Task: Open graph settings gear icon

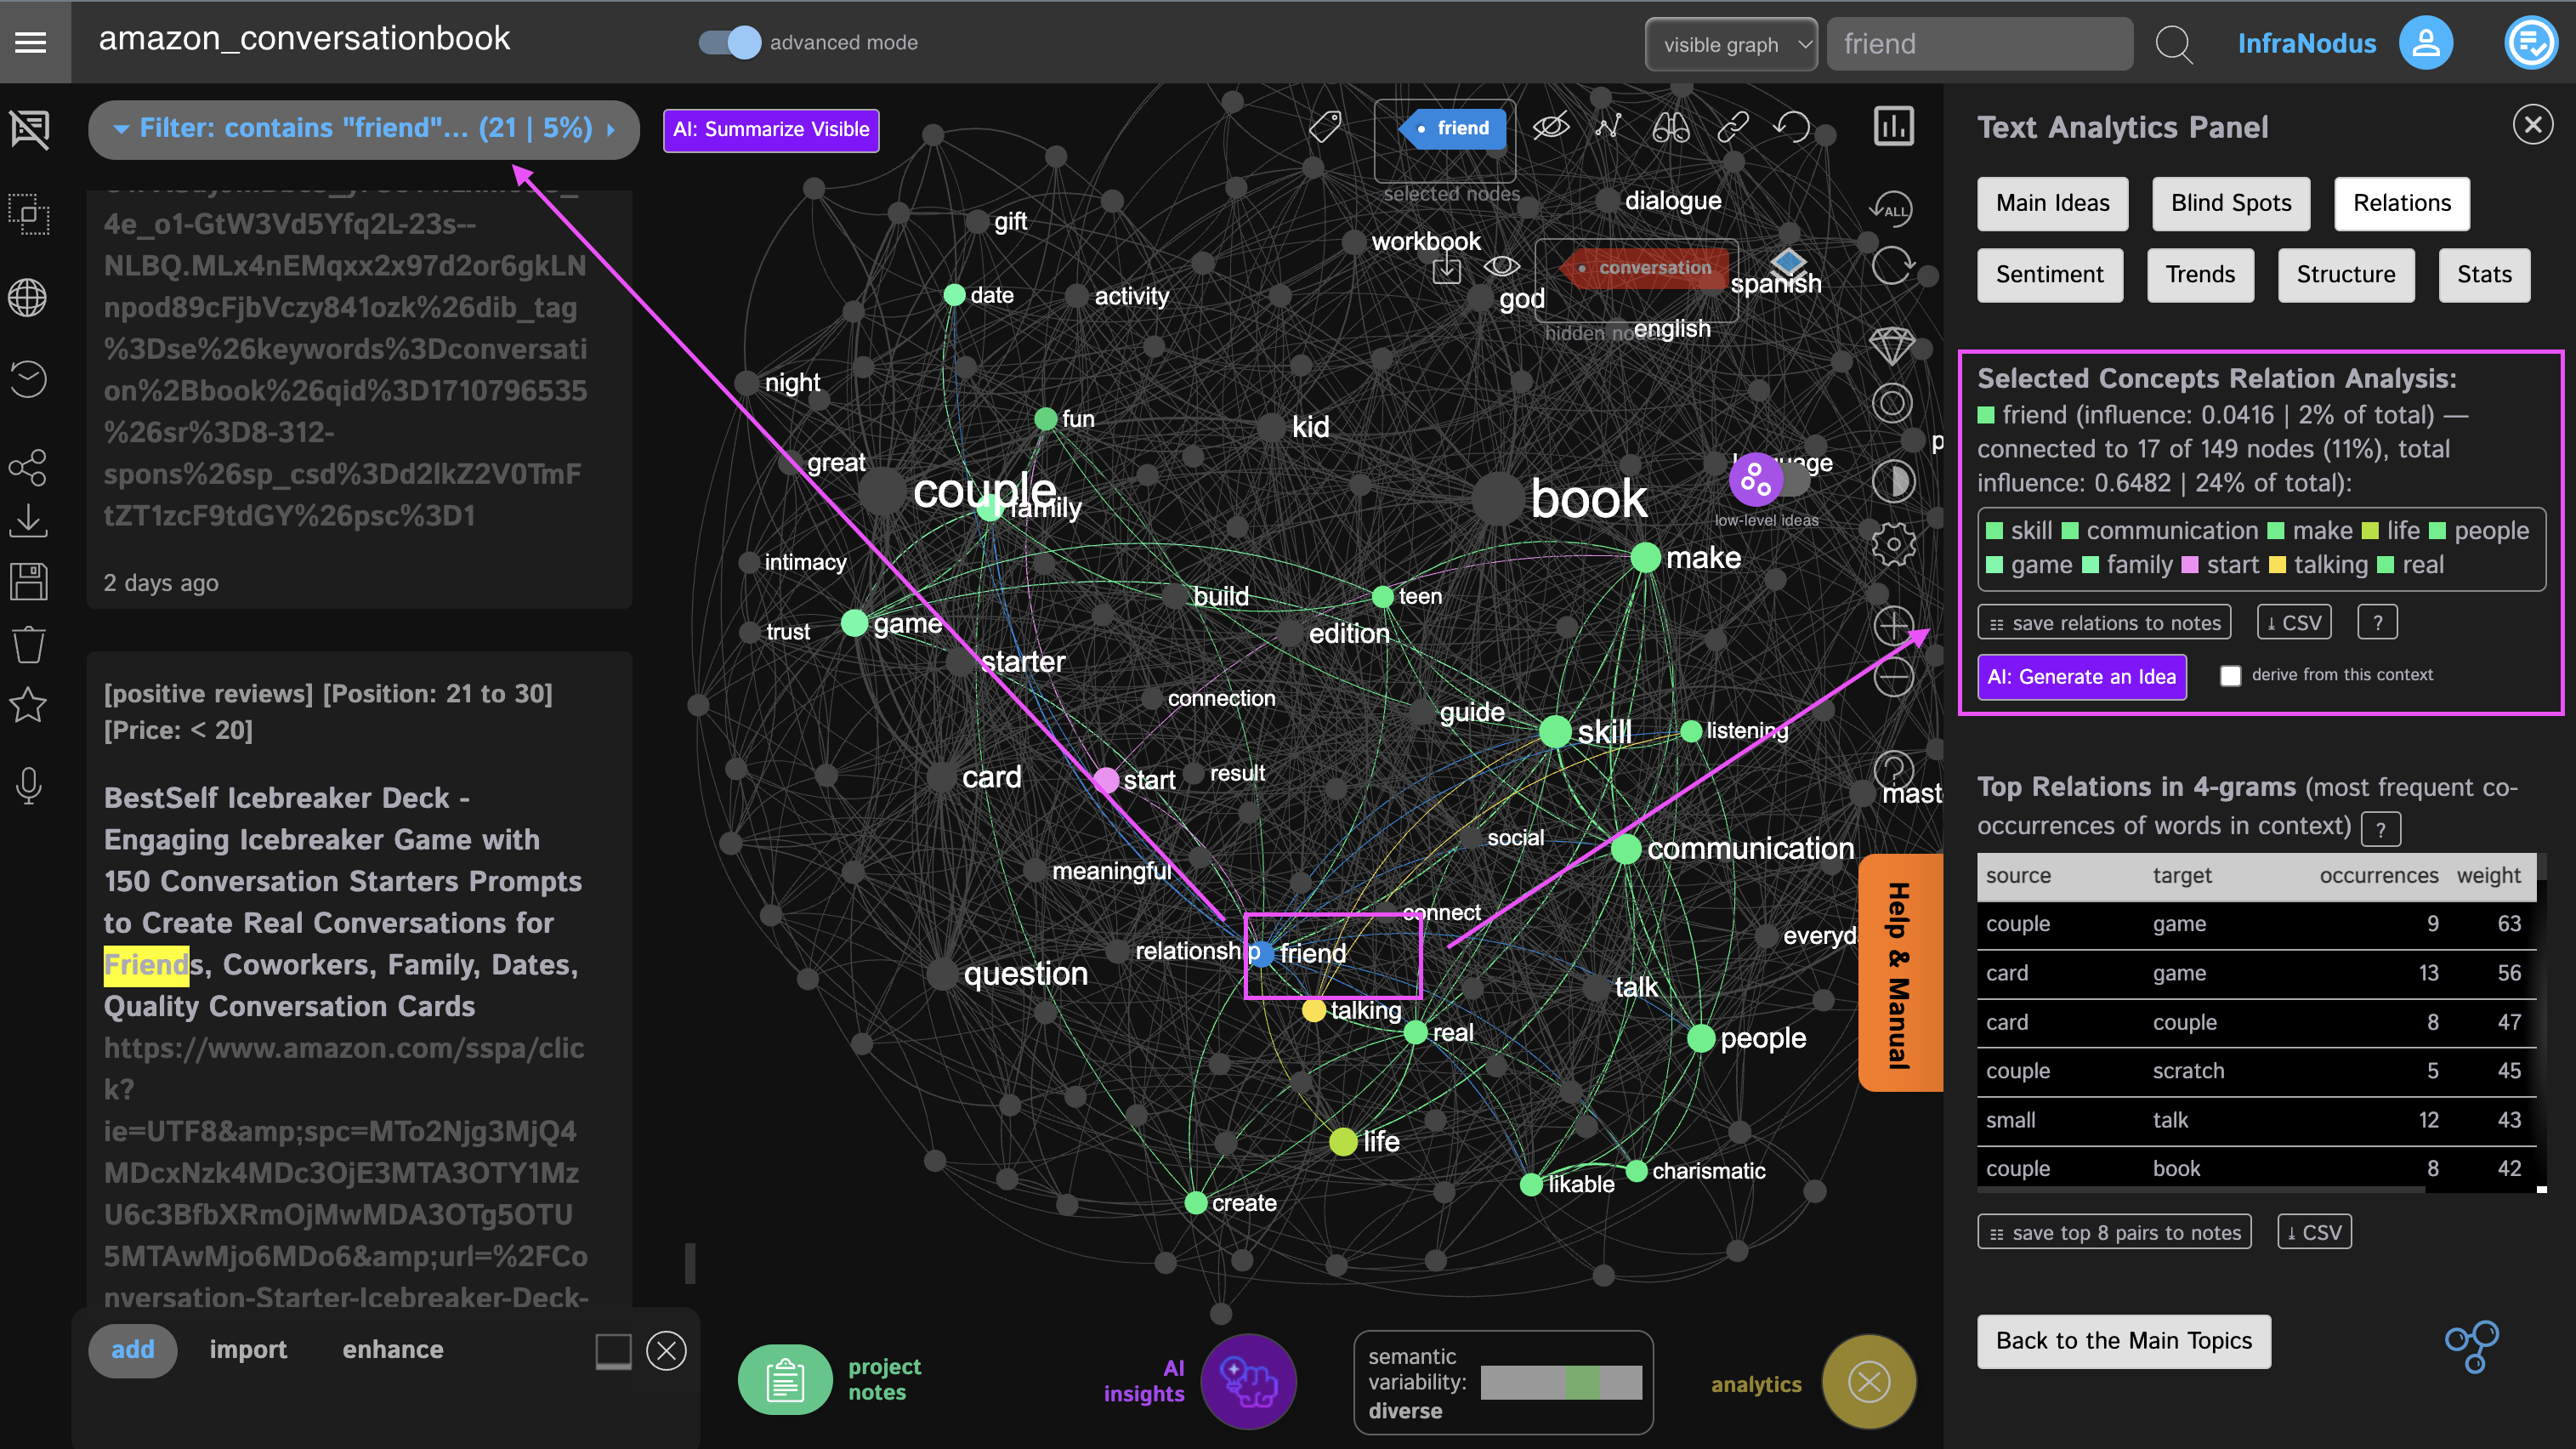Action: point(1893,544)
